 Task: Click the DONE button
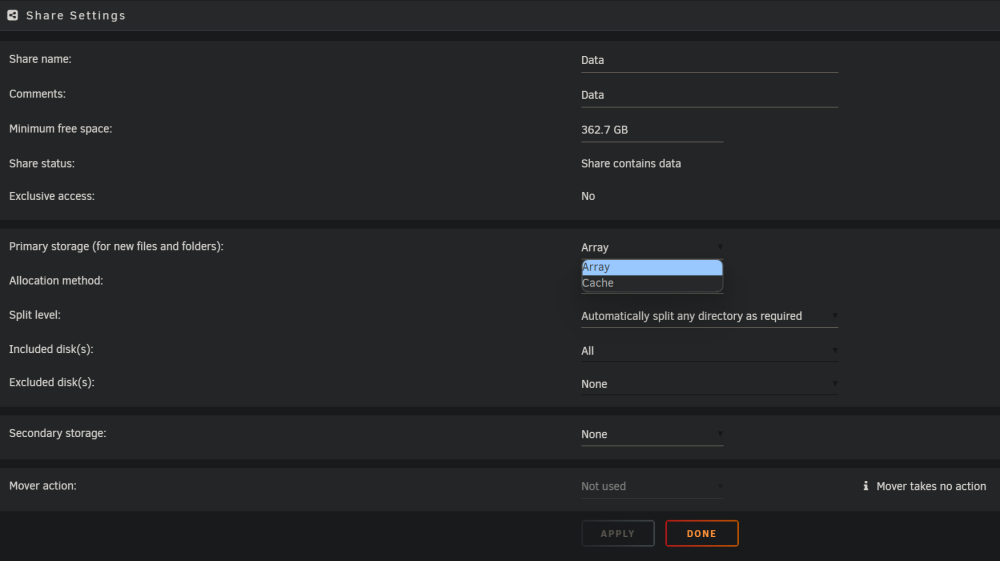(x=702, y=534)
